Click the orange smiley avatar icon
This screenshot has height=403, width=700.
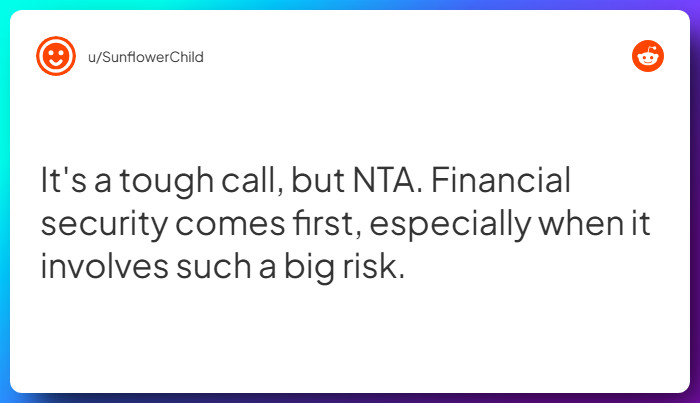click(55, 56)
